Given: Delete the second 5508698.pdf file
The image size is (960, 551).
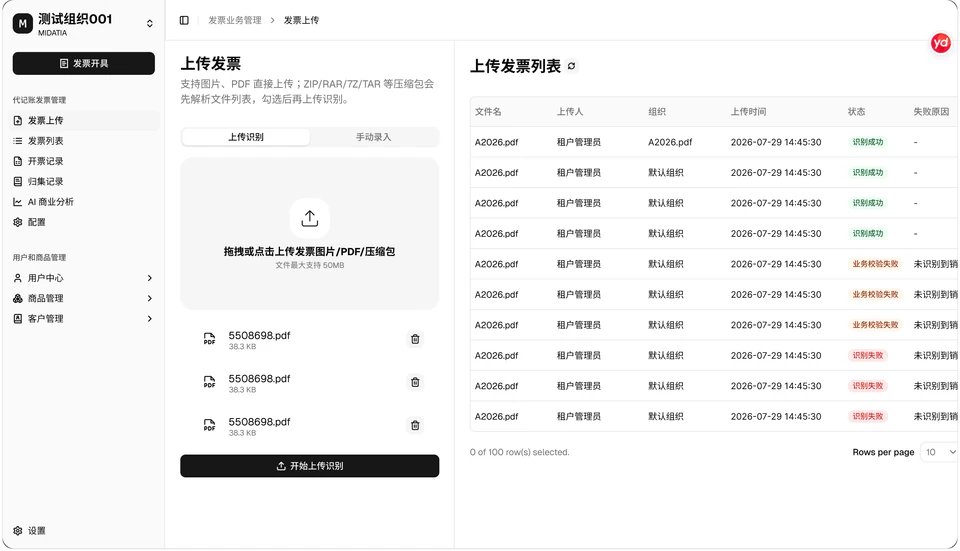Looking at the screenshot, I should [415, 383].
